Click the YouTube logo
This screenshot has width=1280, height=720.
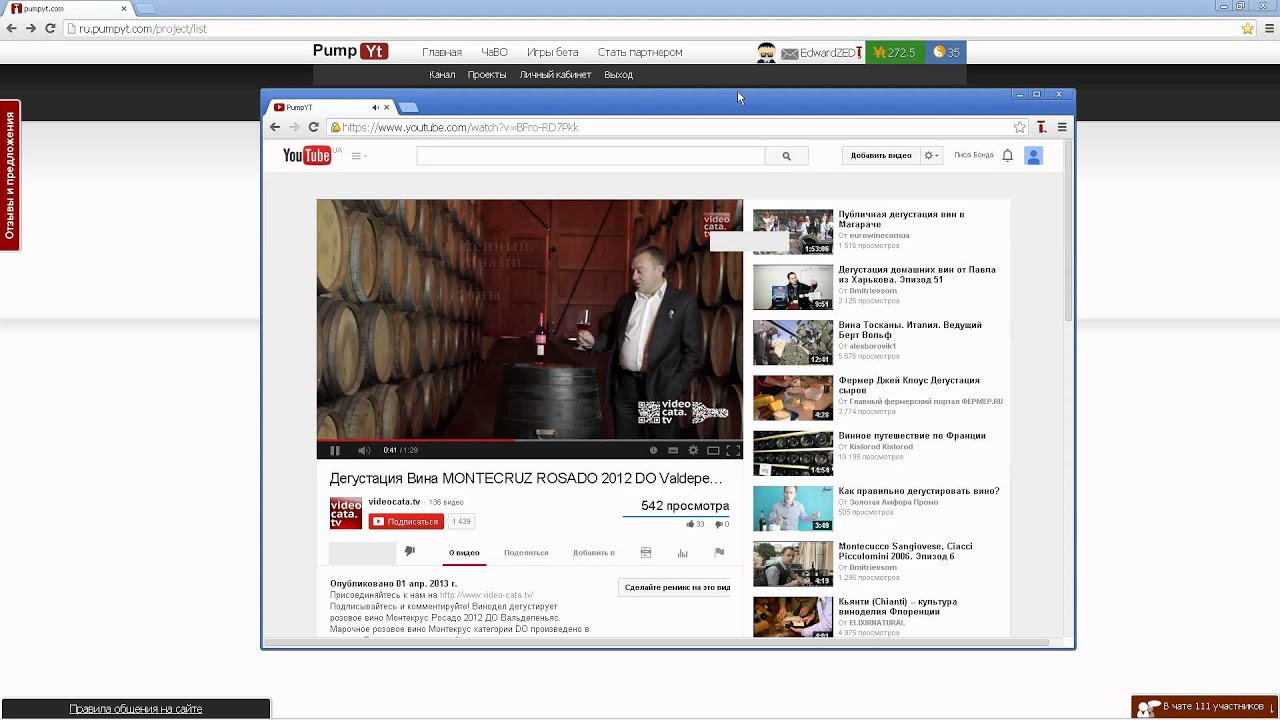[306, 155]
